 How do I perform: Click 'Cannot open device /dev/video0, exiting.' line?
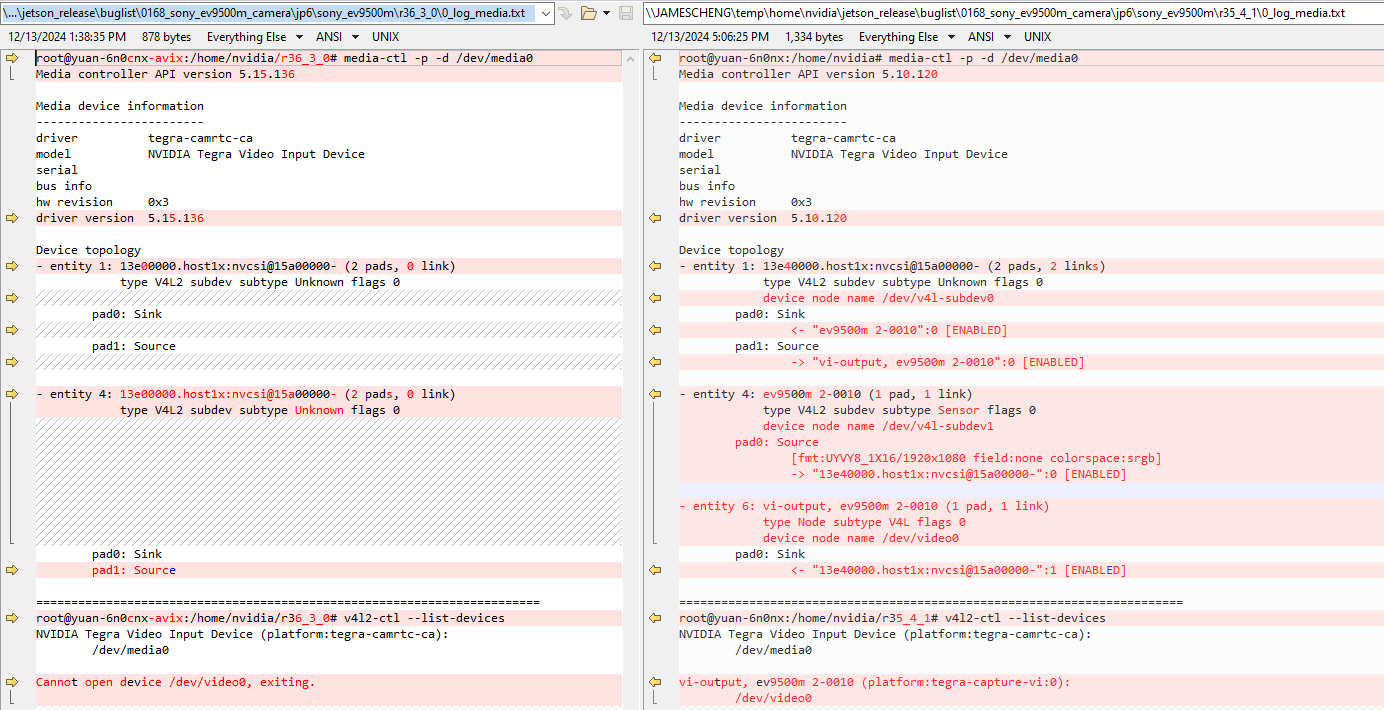pos(175,682)
